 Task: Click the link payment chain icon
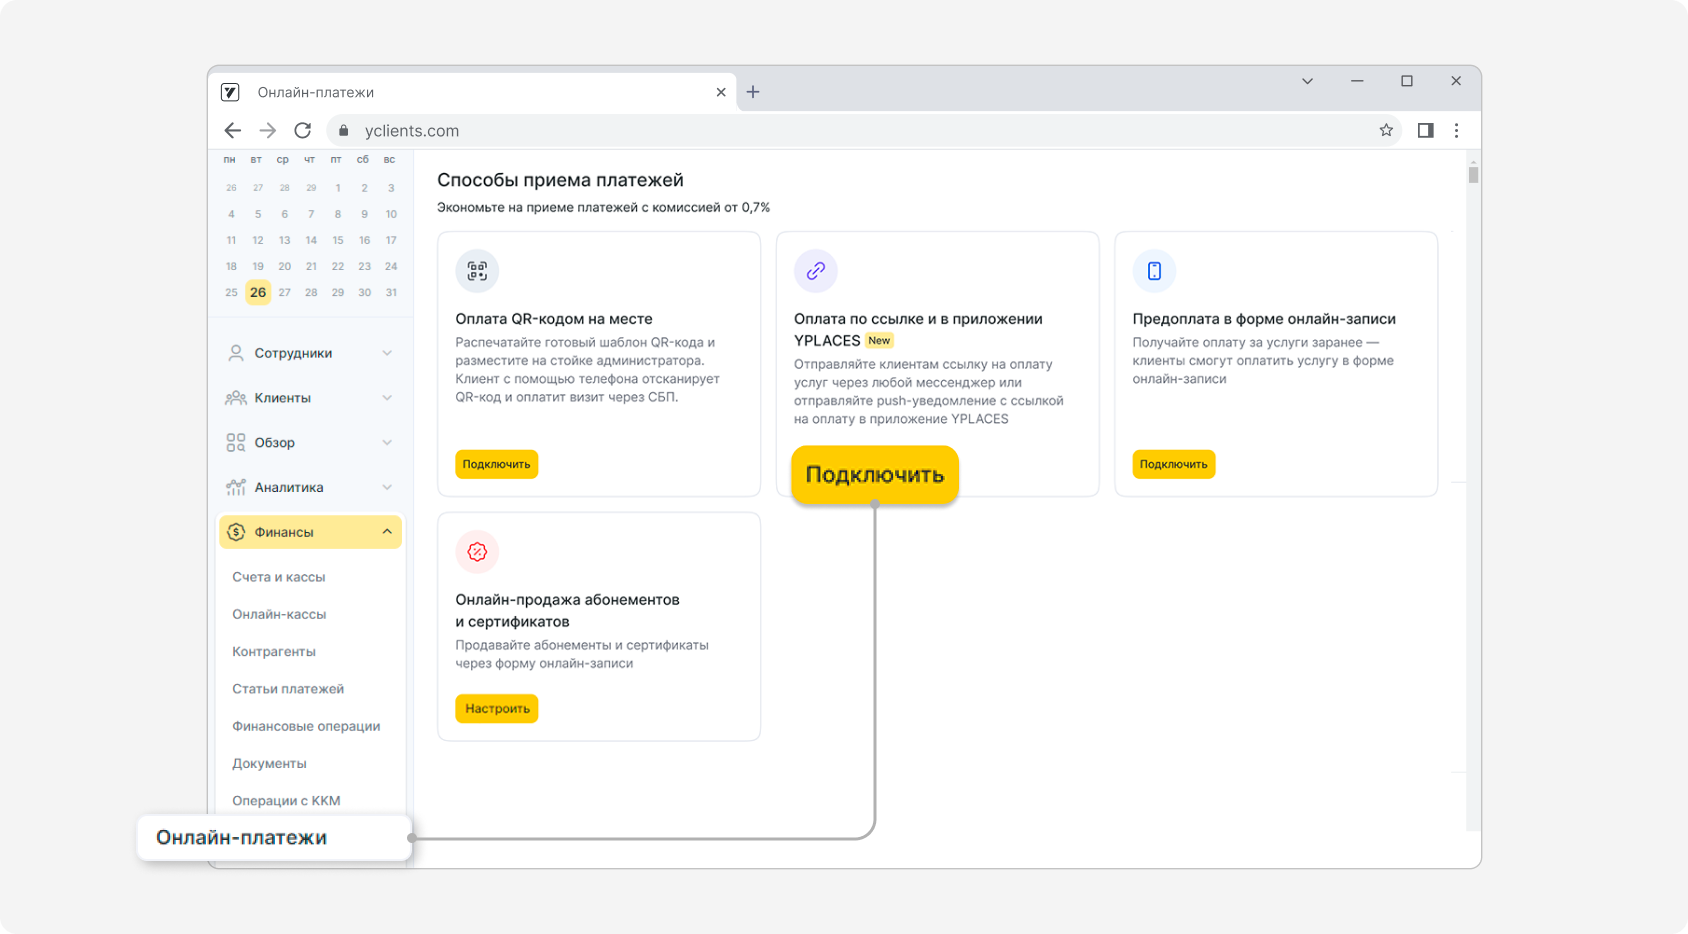[815, 271]
